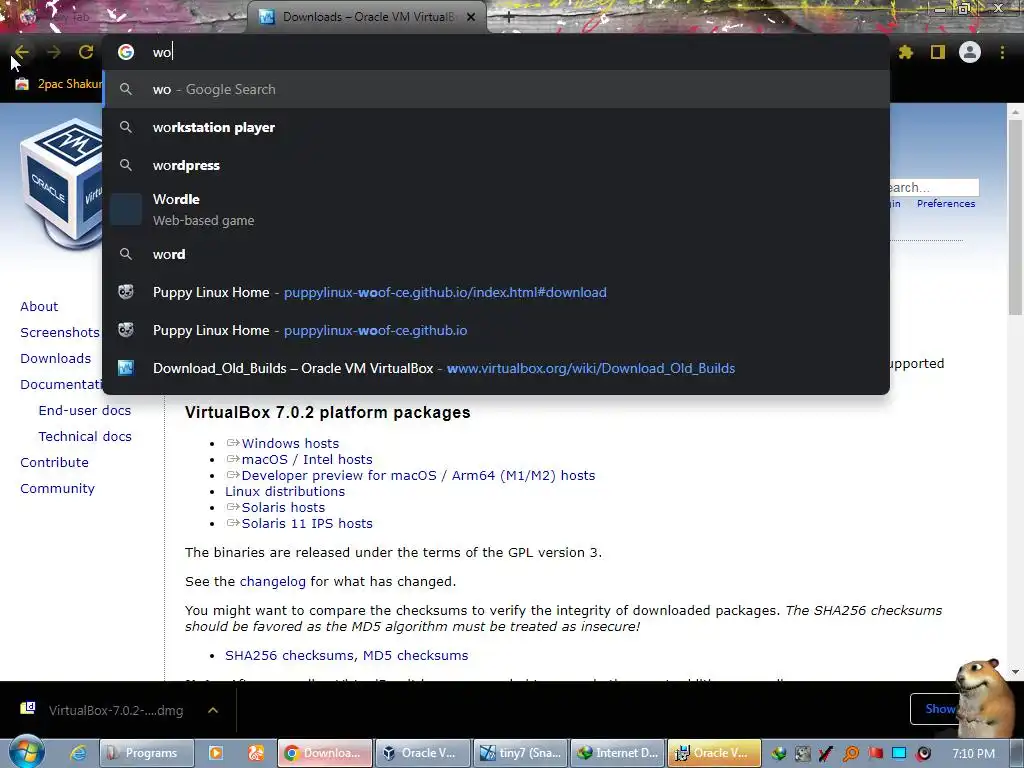The height and width of the screenshot is (768, 1024).
Task: Open the End-user docs link
Action: pos(85,410)
